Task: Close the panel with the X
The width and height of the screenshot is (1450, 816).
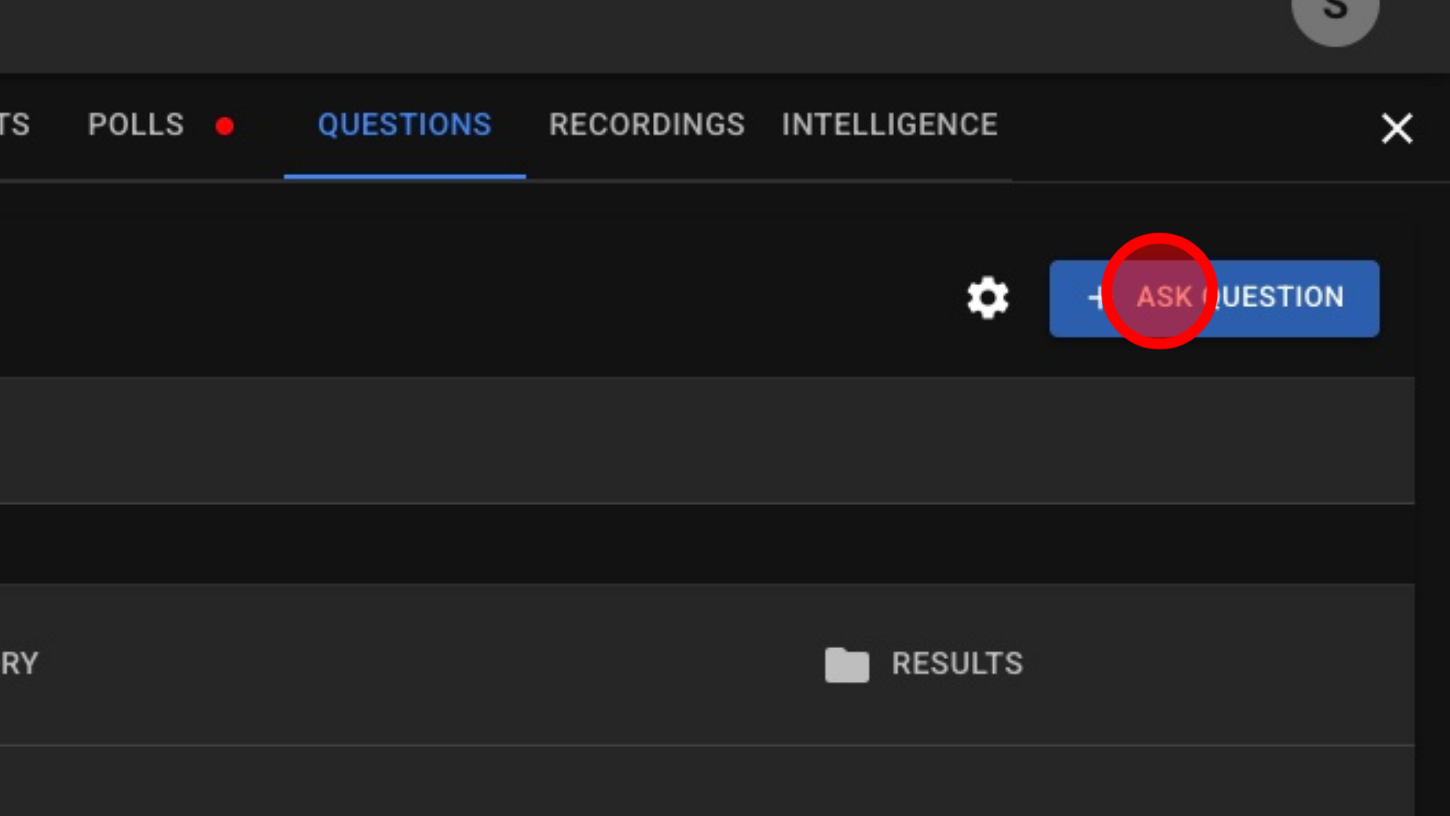Action: click(x=1396, y=128)
